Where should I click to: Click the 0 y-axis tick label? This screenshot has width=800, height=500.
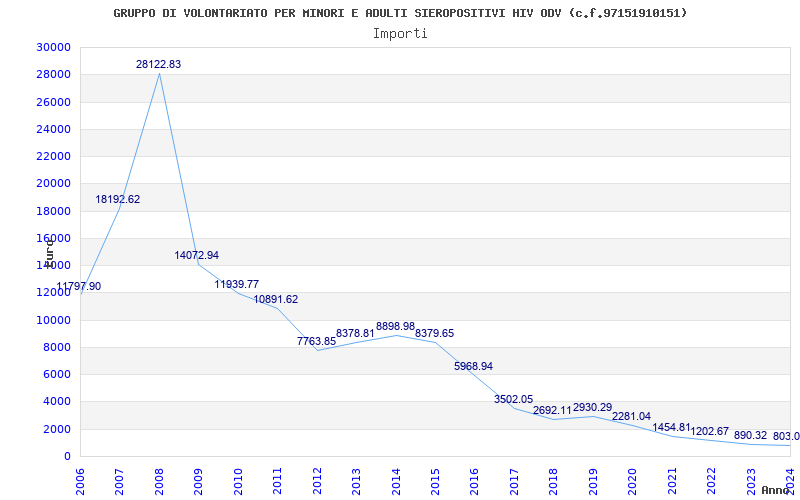tap(67, 457)
